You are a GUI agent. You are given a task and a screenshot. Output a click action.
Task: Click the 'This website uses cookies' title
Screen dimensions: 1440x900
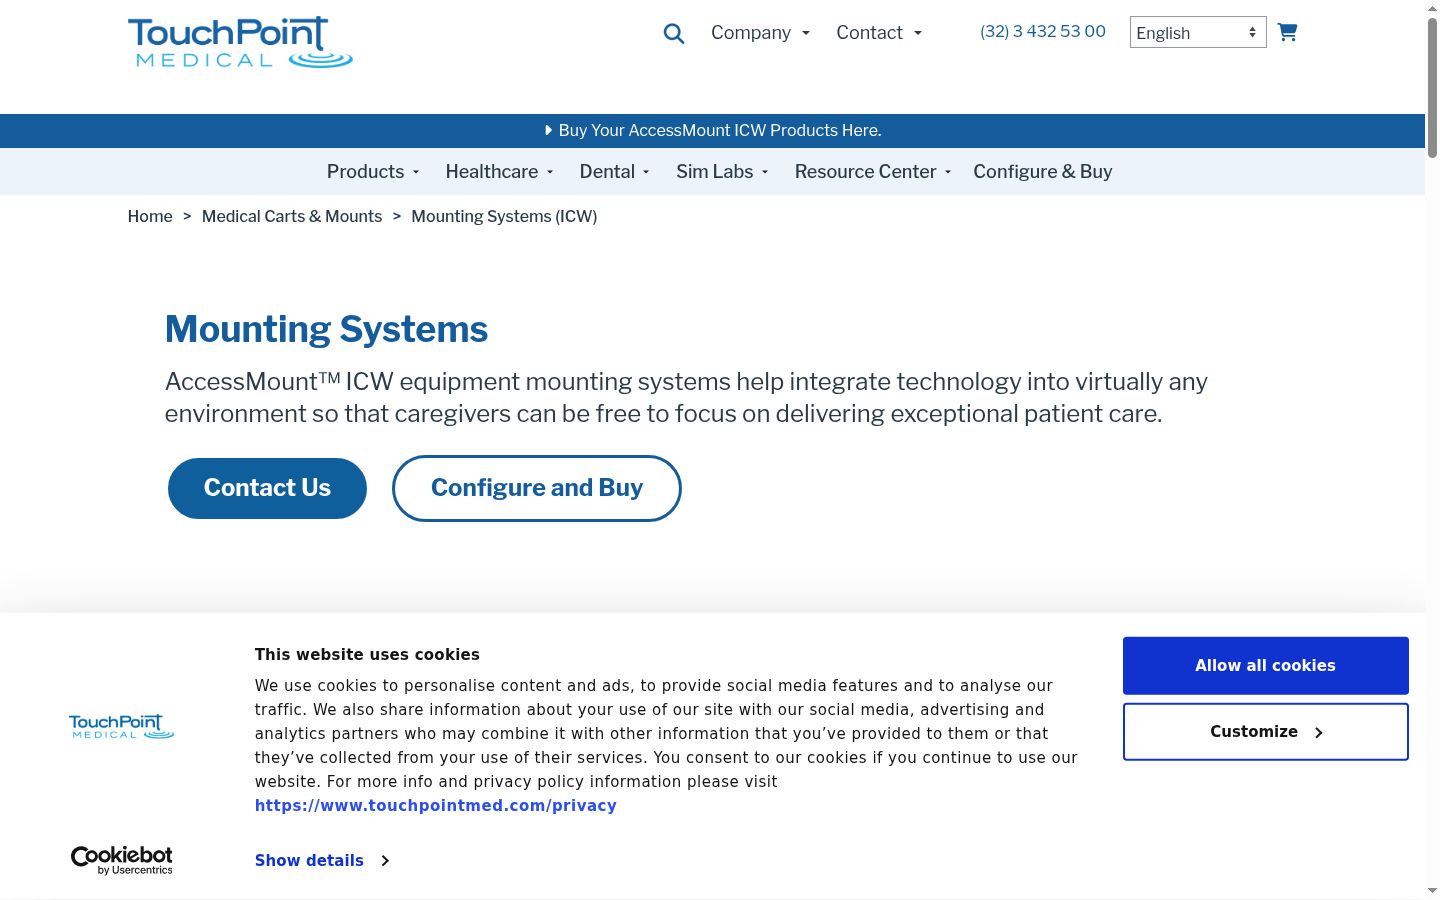pyautogui.click(x=367, y=655)
